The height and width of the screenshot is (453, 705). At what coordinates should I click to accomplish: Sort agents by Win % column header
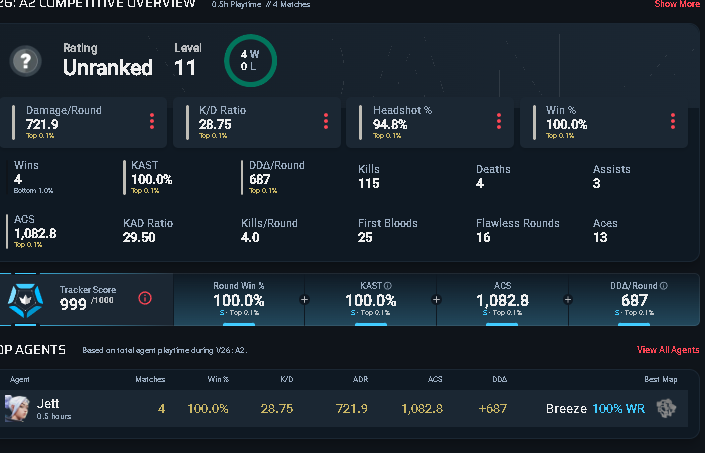click(x=218, y=379)
